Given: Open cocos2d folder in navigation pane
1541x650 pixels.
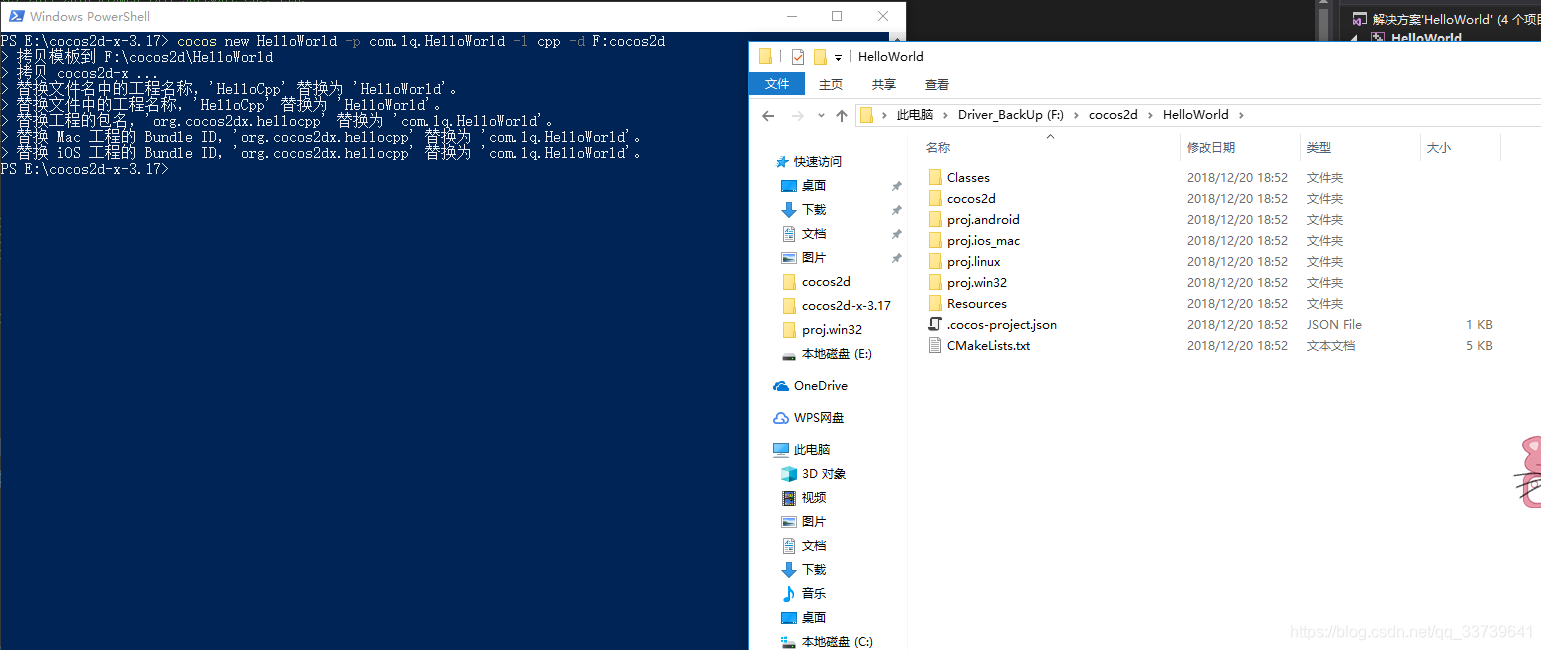Looking at the screenshot, I should pos(826,281).
